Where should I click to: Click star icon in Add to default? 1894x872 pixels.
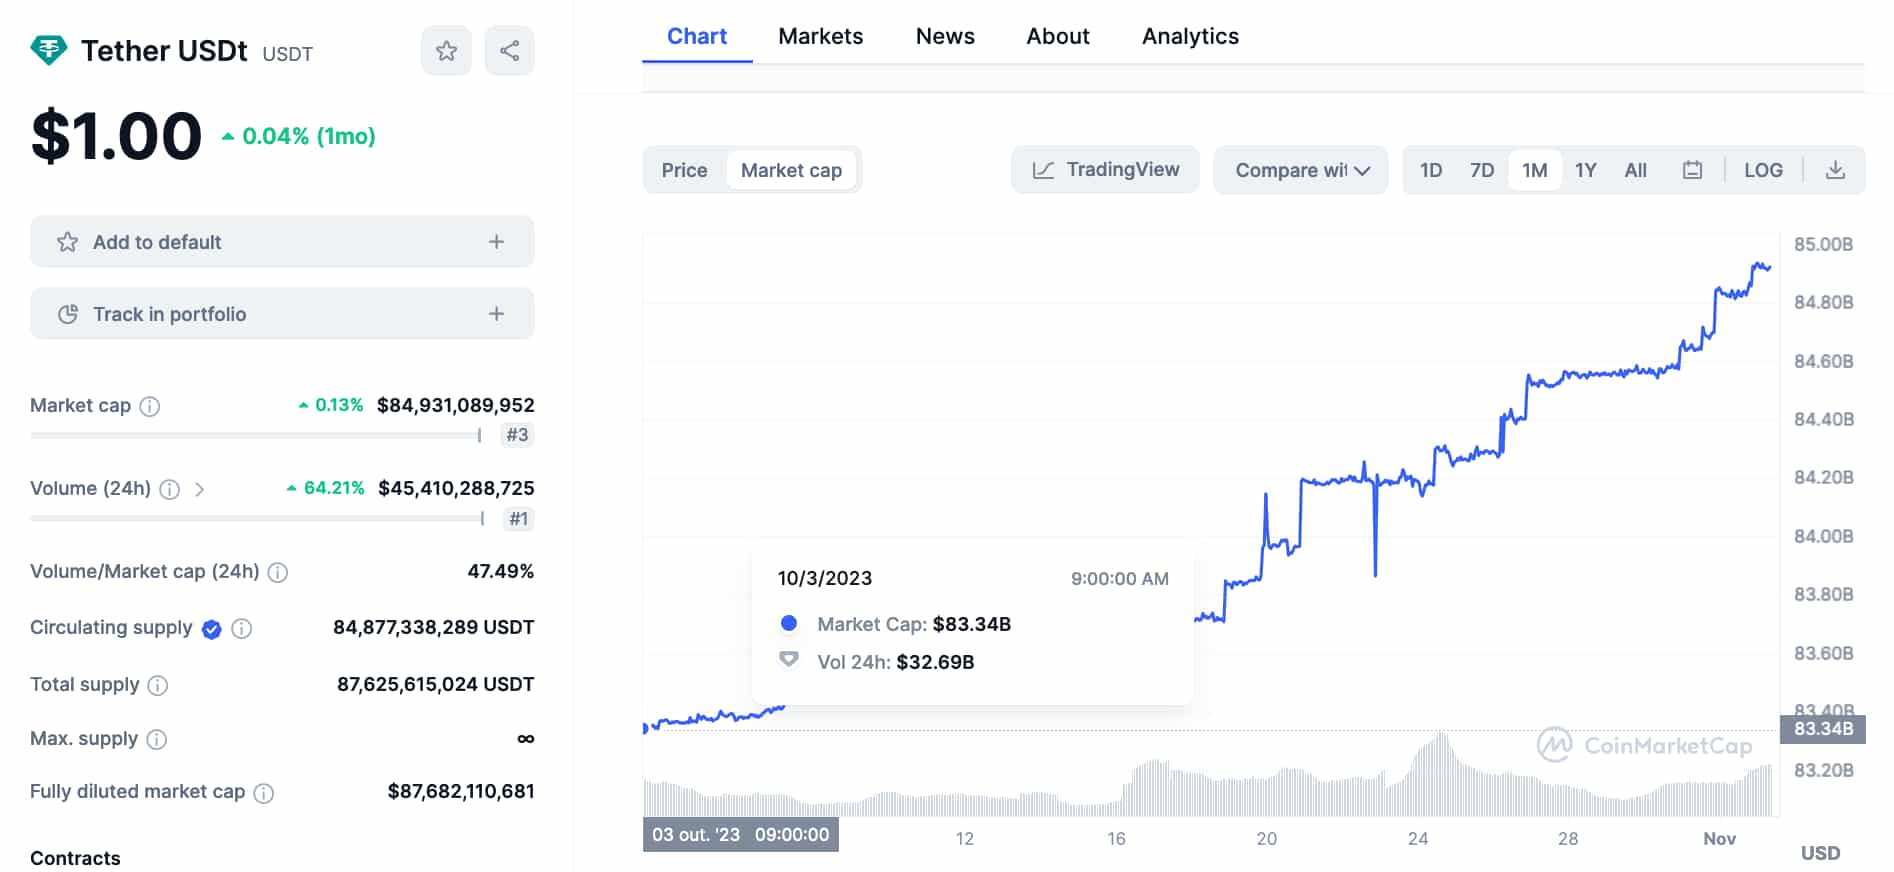[67, 242]
